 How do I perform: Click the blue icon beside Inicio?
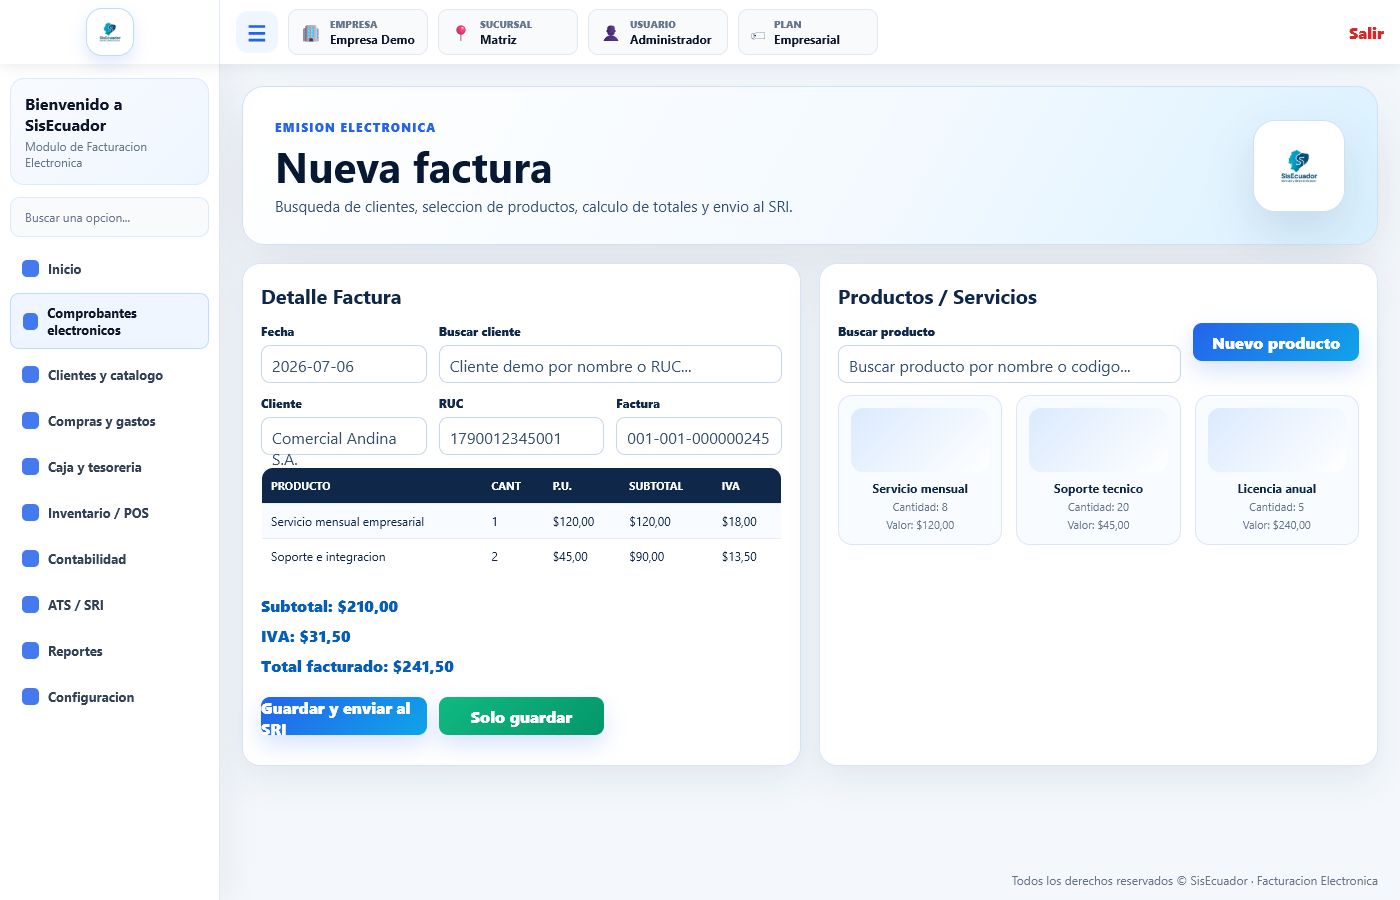click(31, 269)
